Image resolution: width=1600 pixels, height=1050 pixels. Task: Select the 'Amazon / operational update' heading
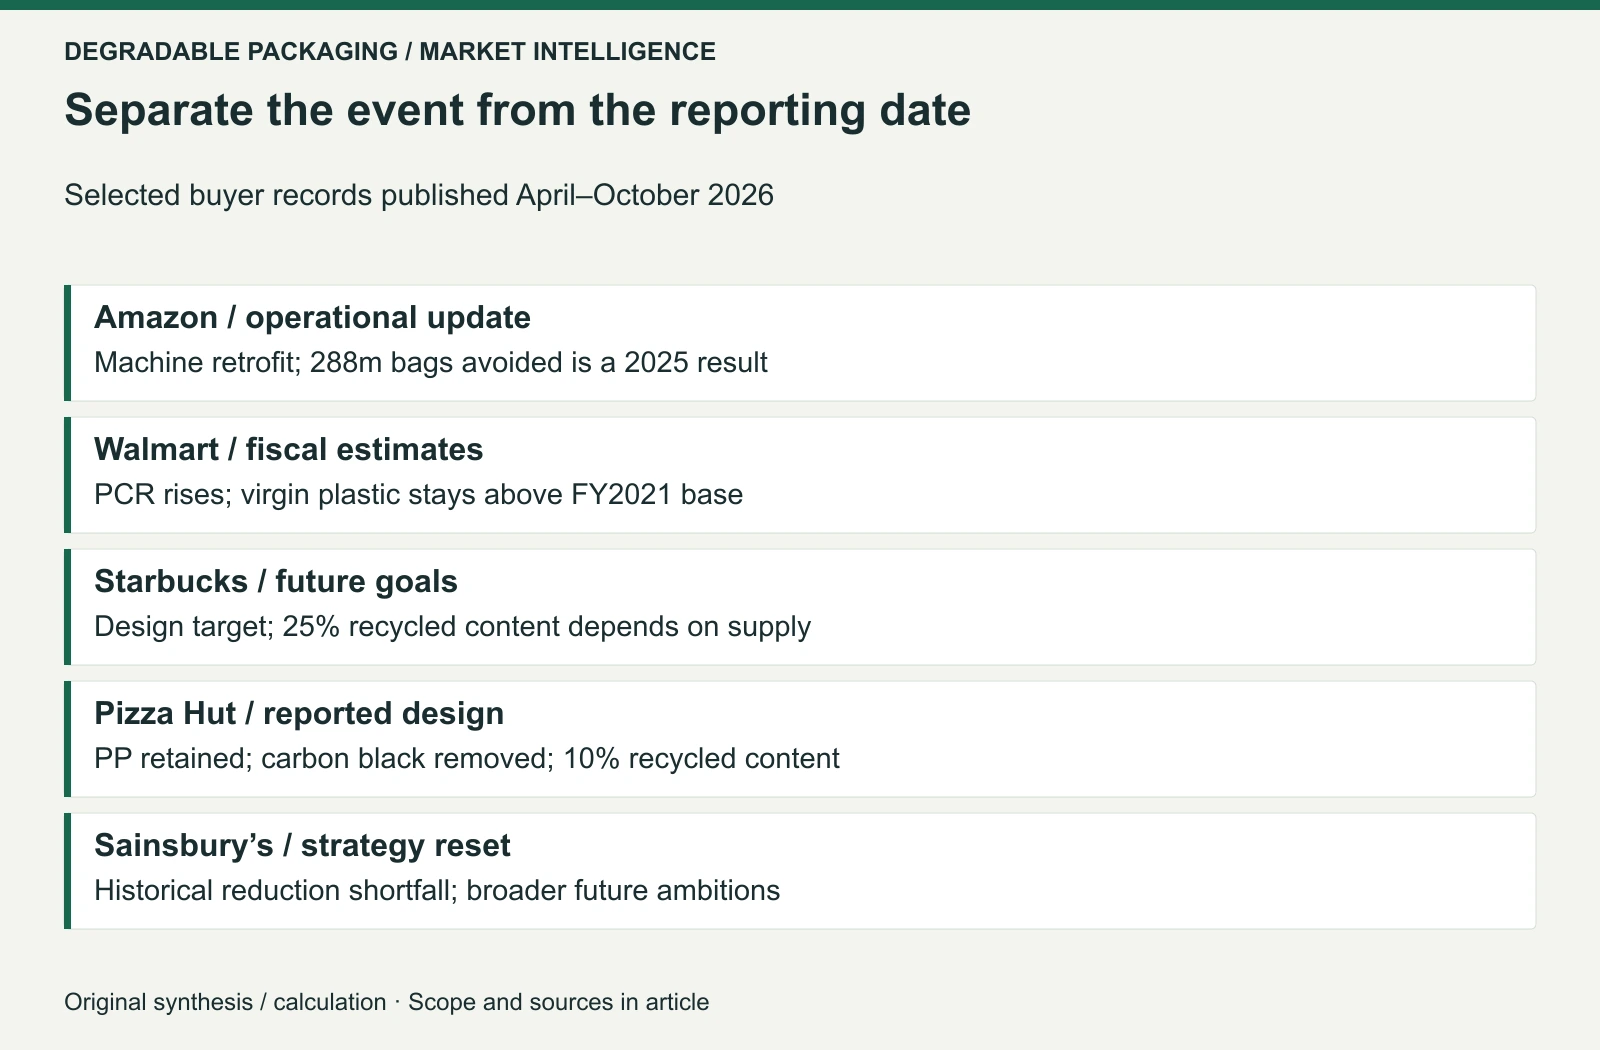(312, 317)
